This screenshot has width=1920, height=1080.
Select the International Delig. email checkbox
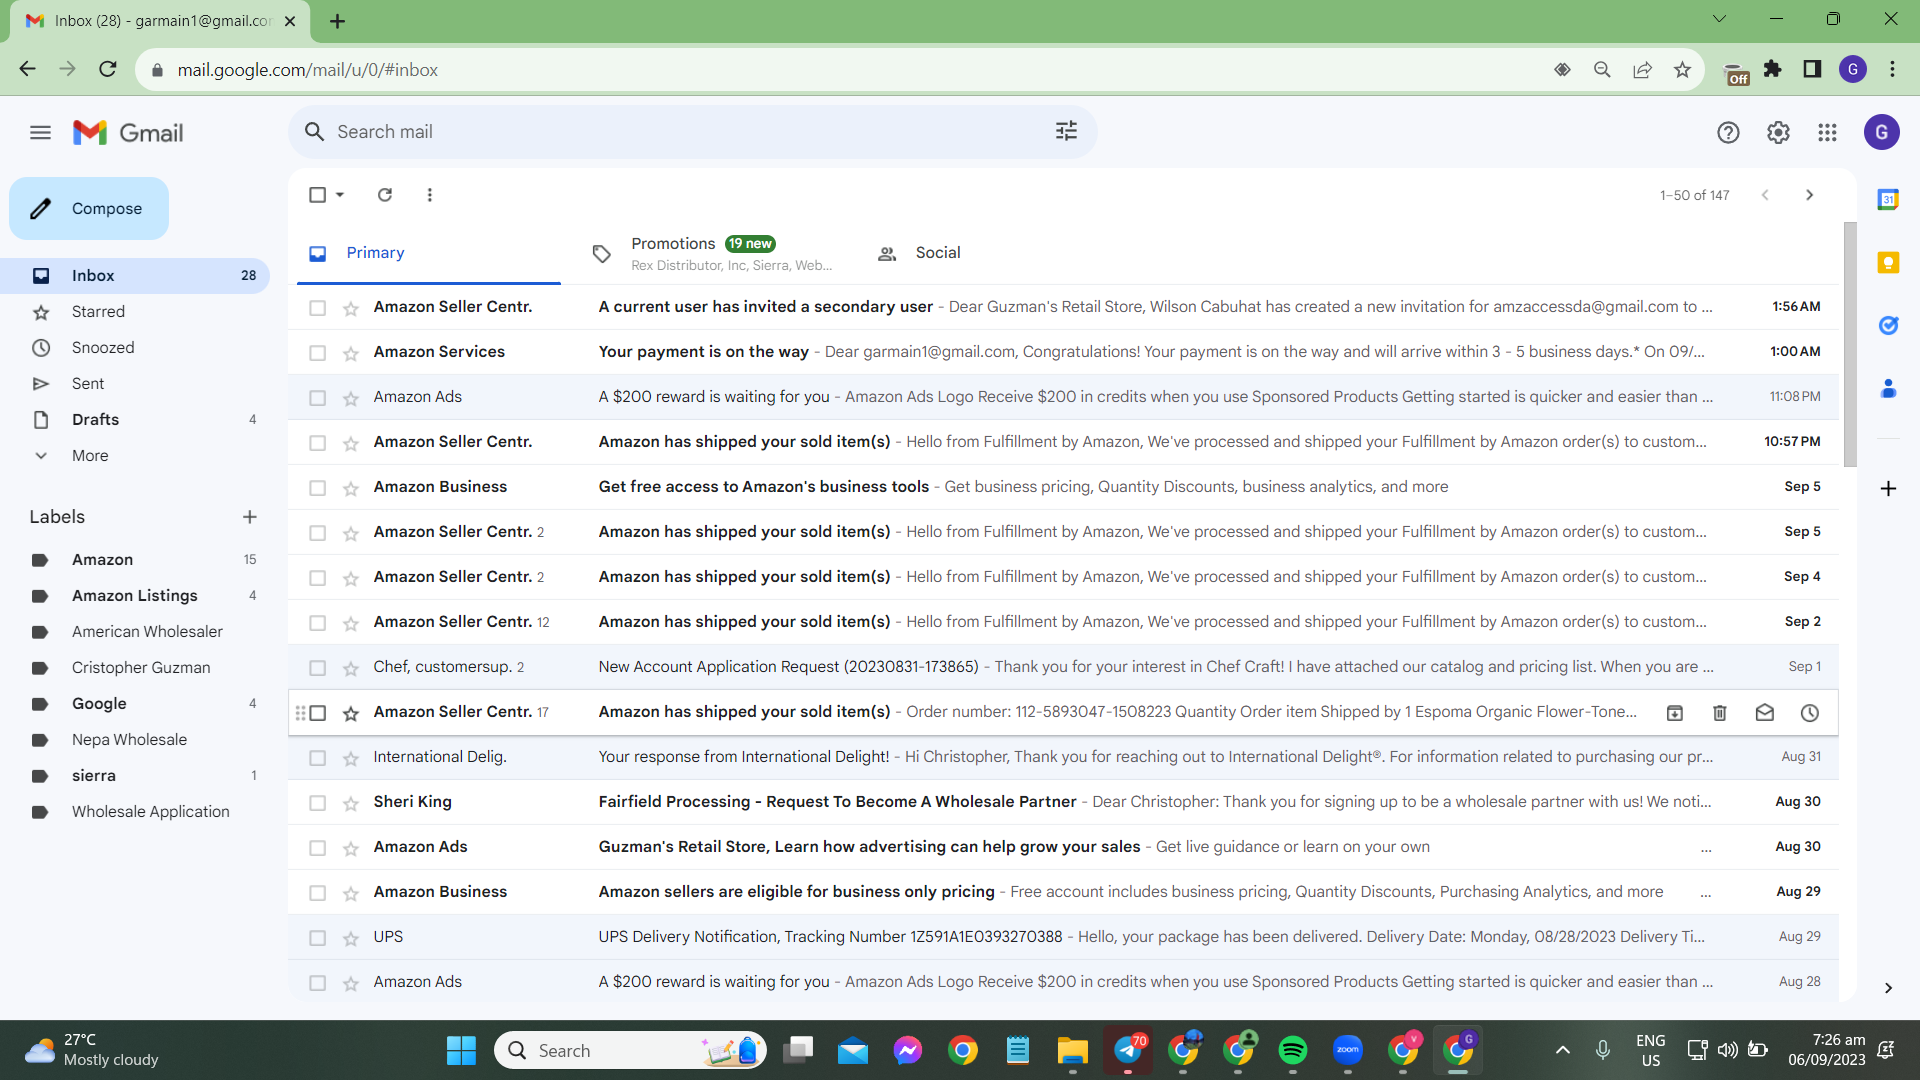tap(317, 758)
